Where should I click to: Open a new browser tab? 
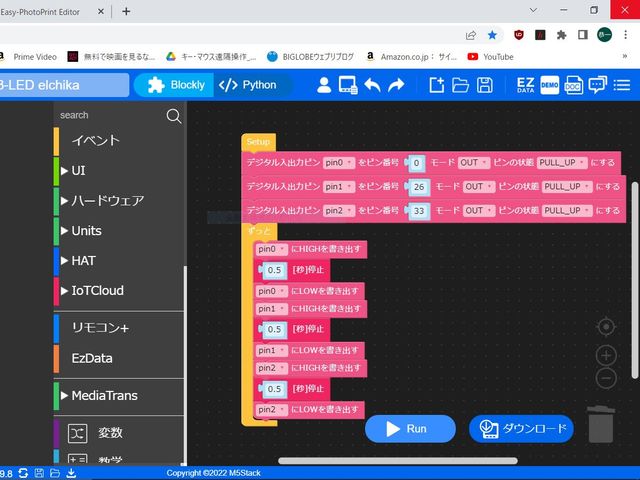126,11
